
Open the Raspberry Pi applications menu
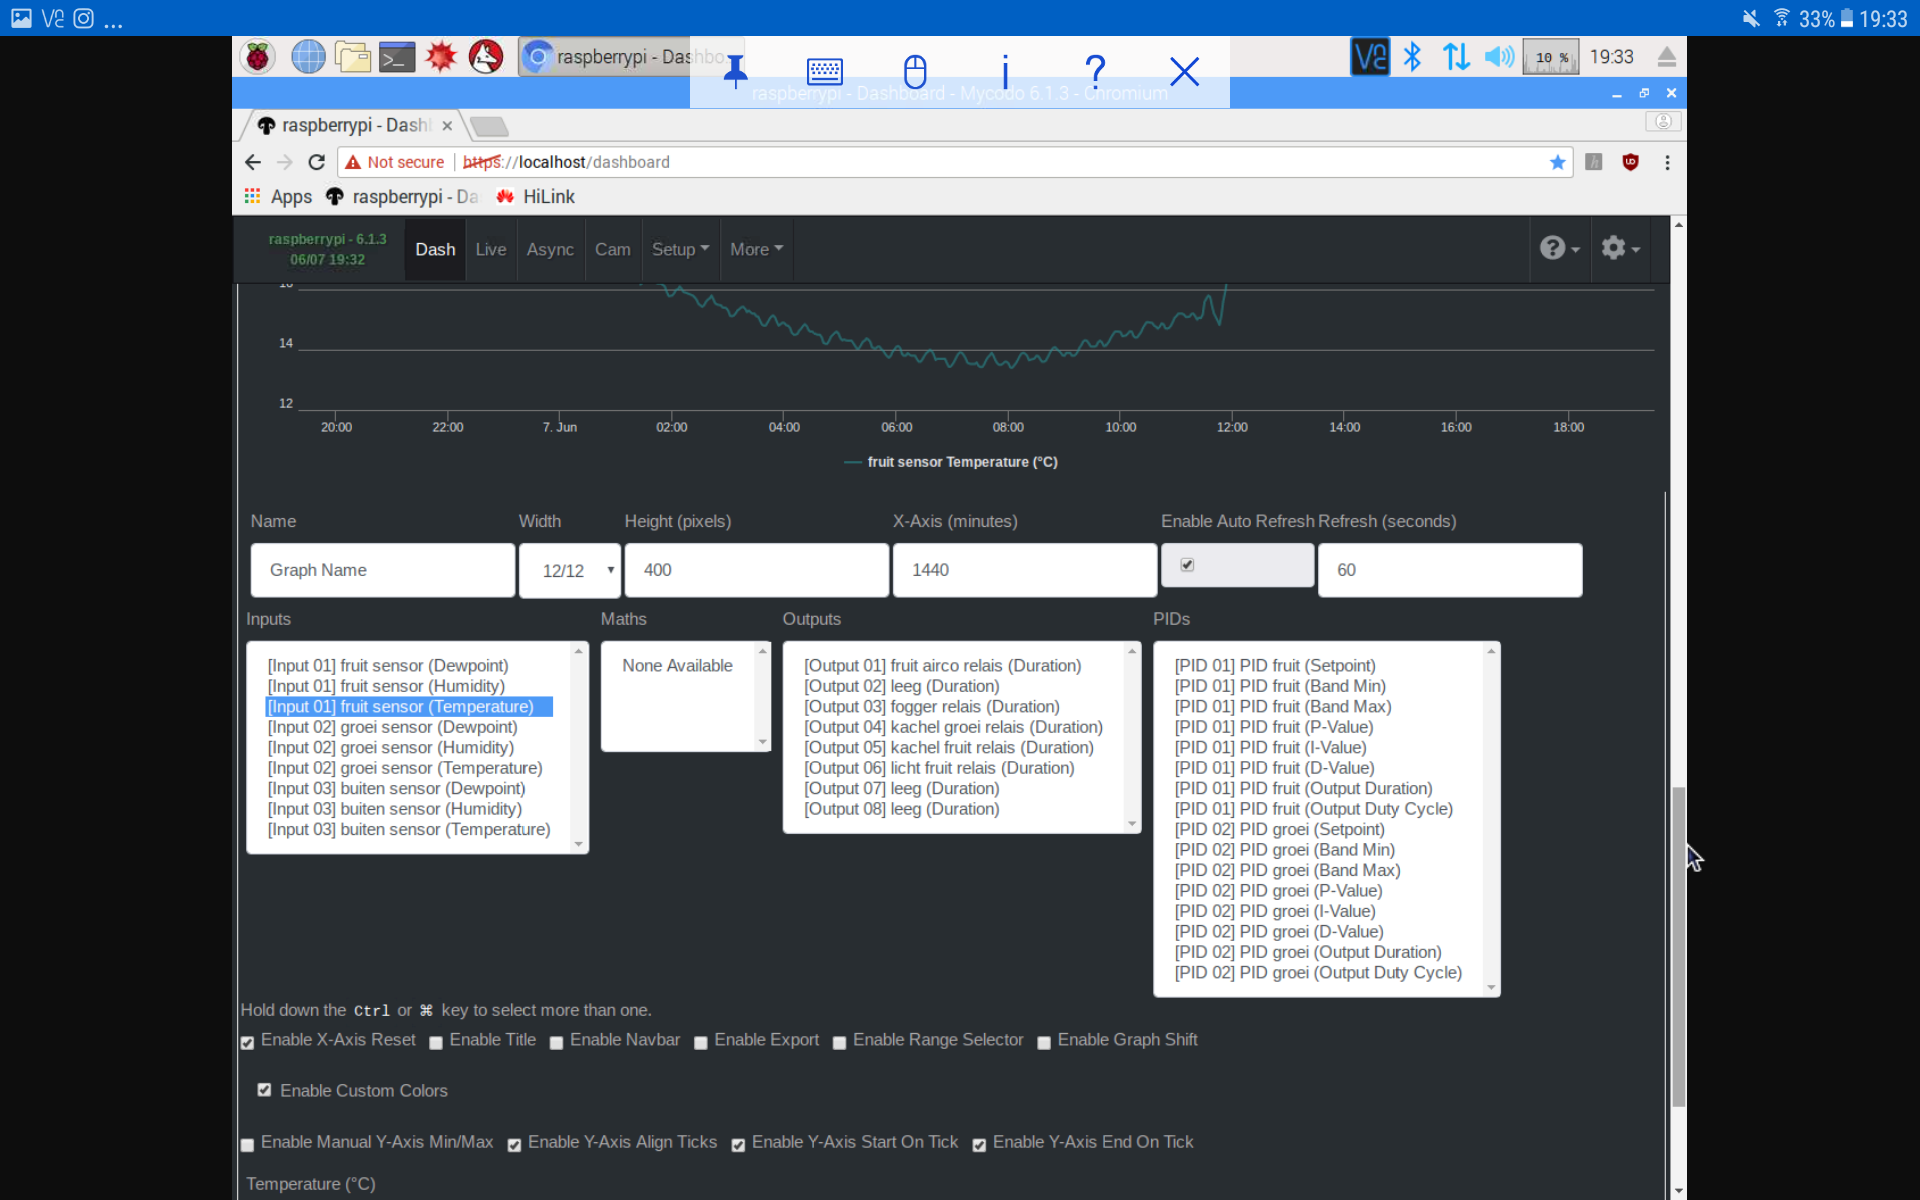(257, 56)
